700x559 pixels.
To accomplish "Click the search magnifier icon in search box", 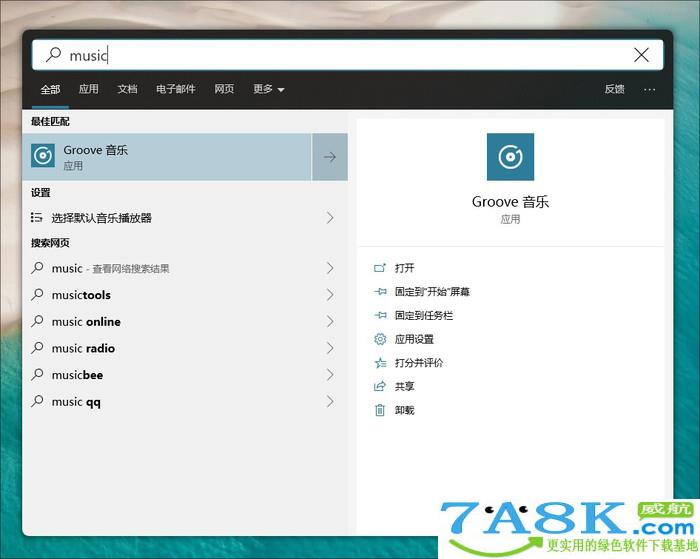I will 54,55.
